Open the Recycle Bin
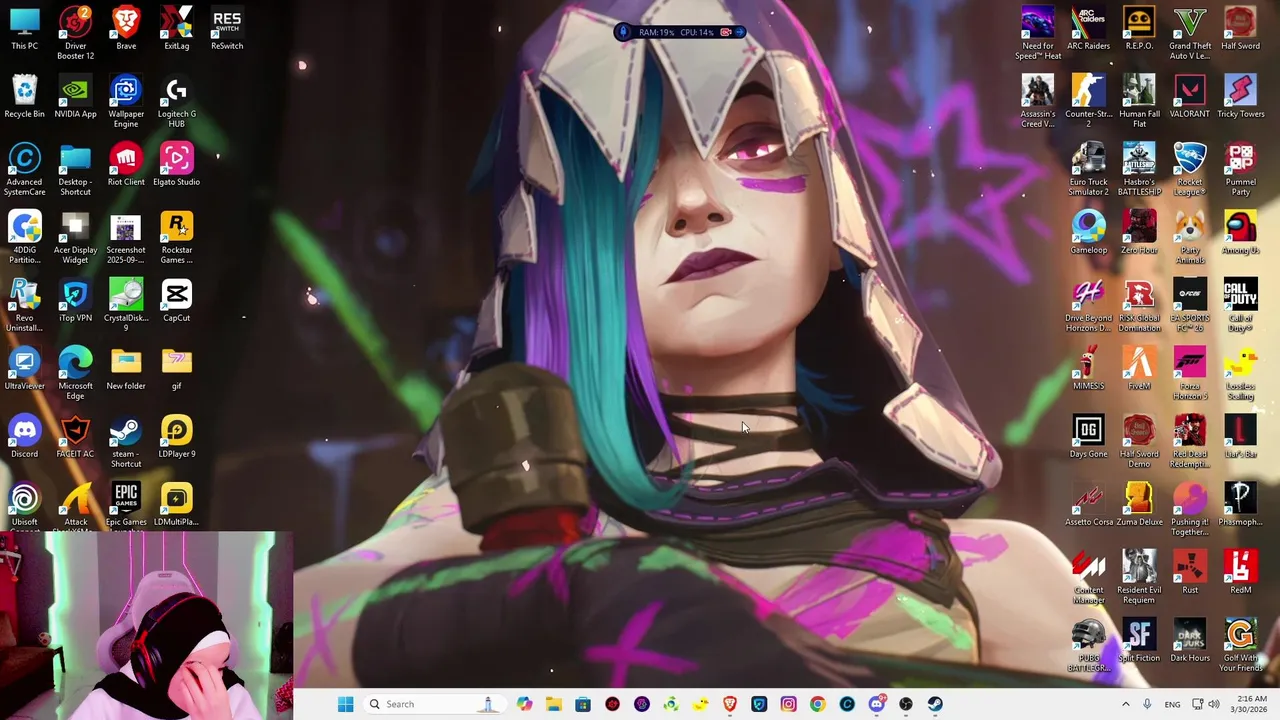 (x=25, y=96)
